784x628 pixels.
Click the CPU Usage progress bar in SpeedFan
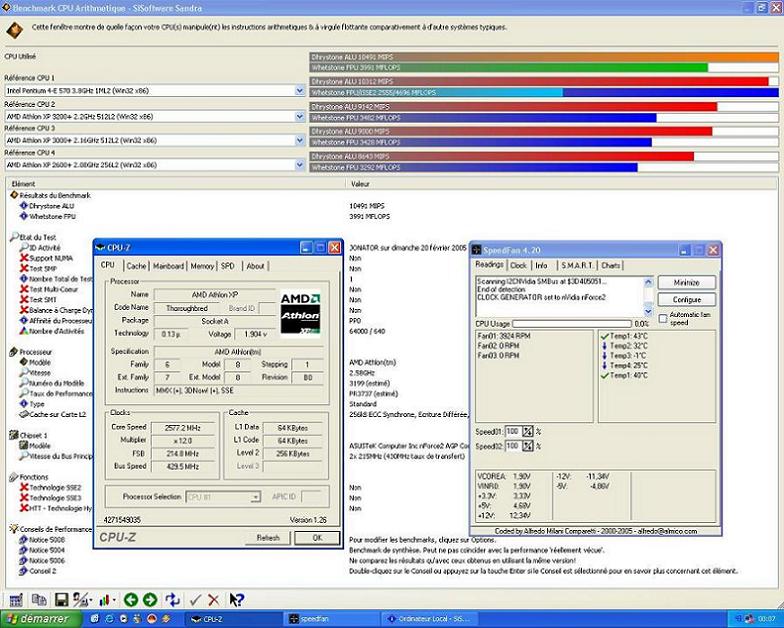(x=572, y=324)
